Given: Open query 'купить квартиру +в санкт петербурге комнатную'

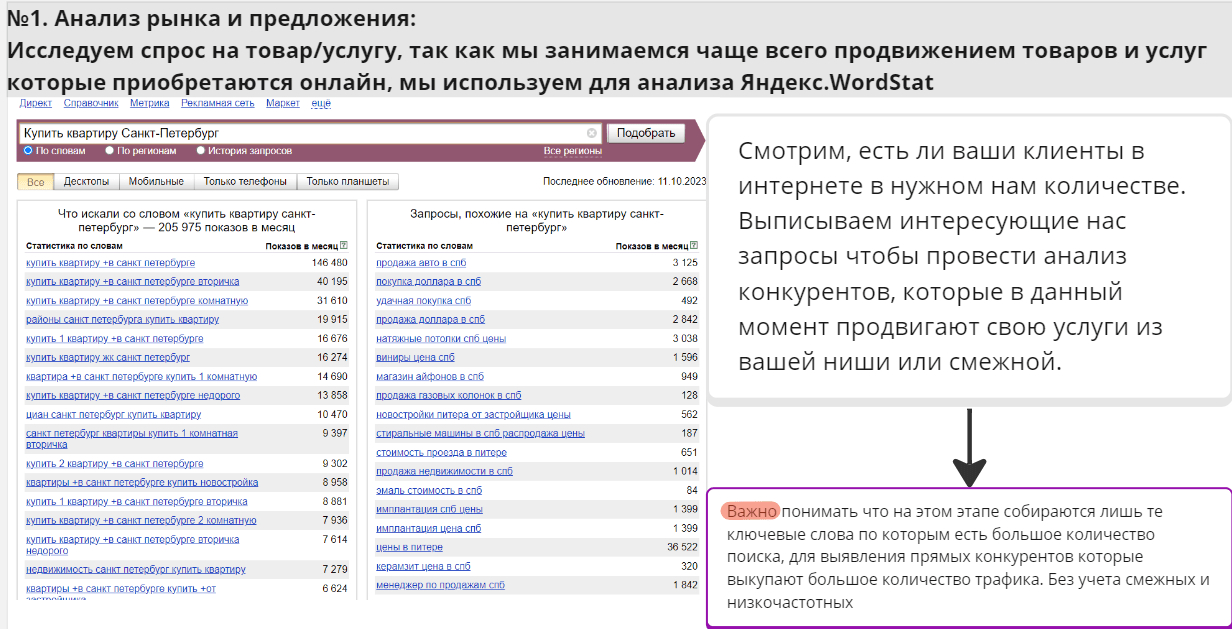Looking at the screenshot, I should (137, 300).
